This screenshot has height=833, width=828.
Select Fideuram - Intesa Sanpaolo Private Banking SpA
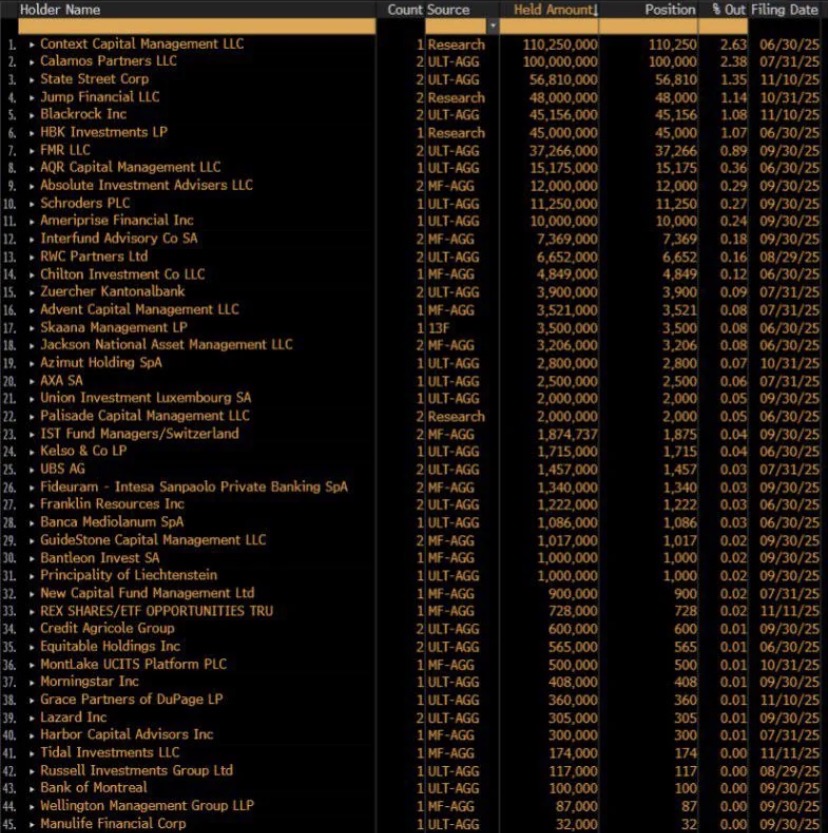(194, 487)
